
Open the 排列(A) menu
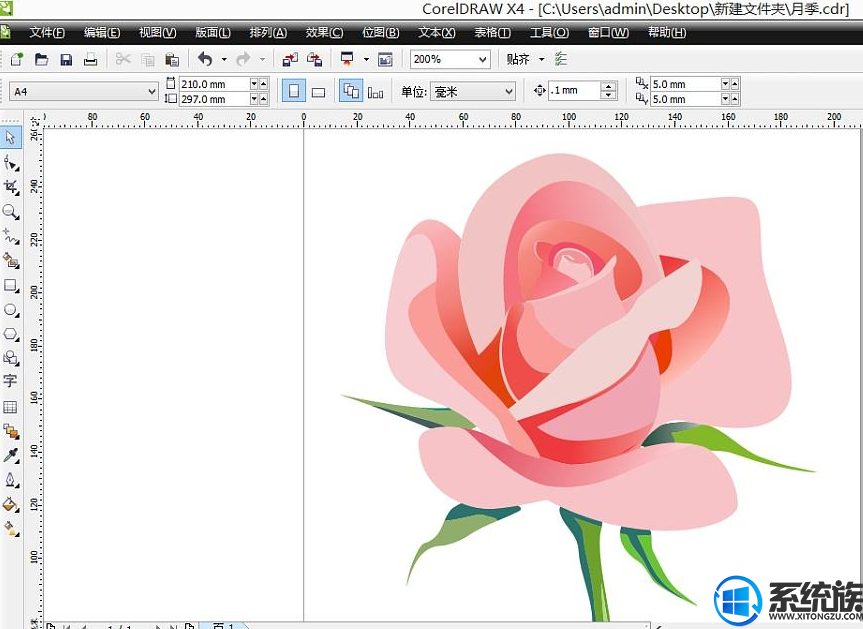[268, 32]
